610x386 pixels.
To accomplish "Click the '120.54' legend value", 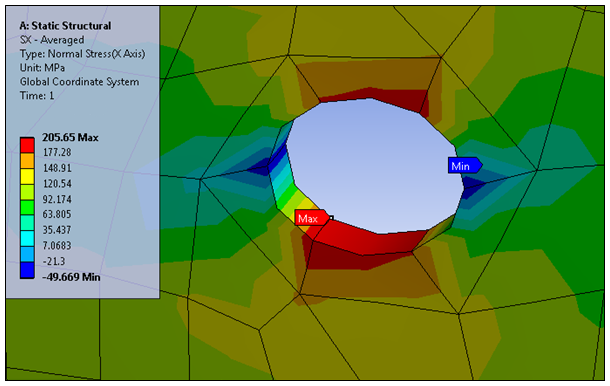I will [x=57, y=183].
